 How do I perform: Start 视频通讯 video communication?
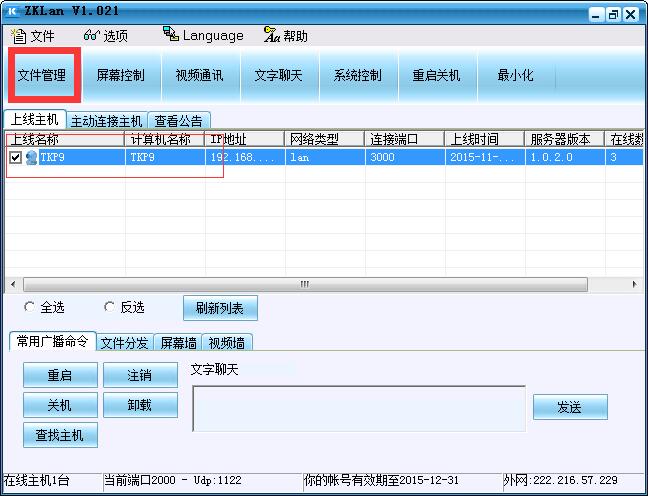tap(199, 75)
